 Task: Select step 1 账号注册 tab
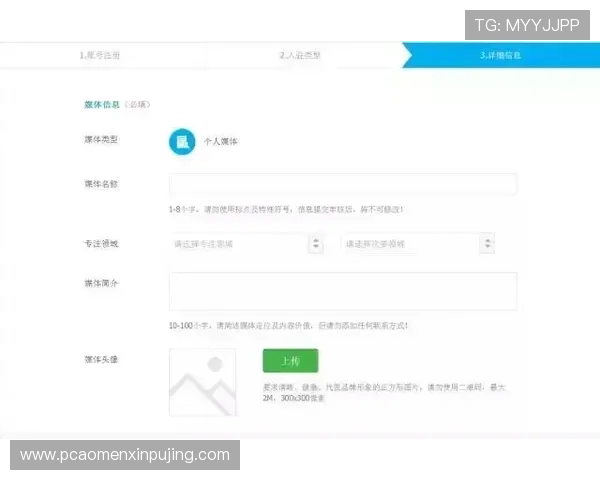100,56
